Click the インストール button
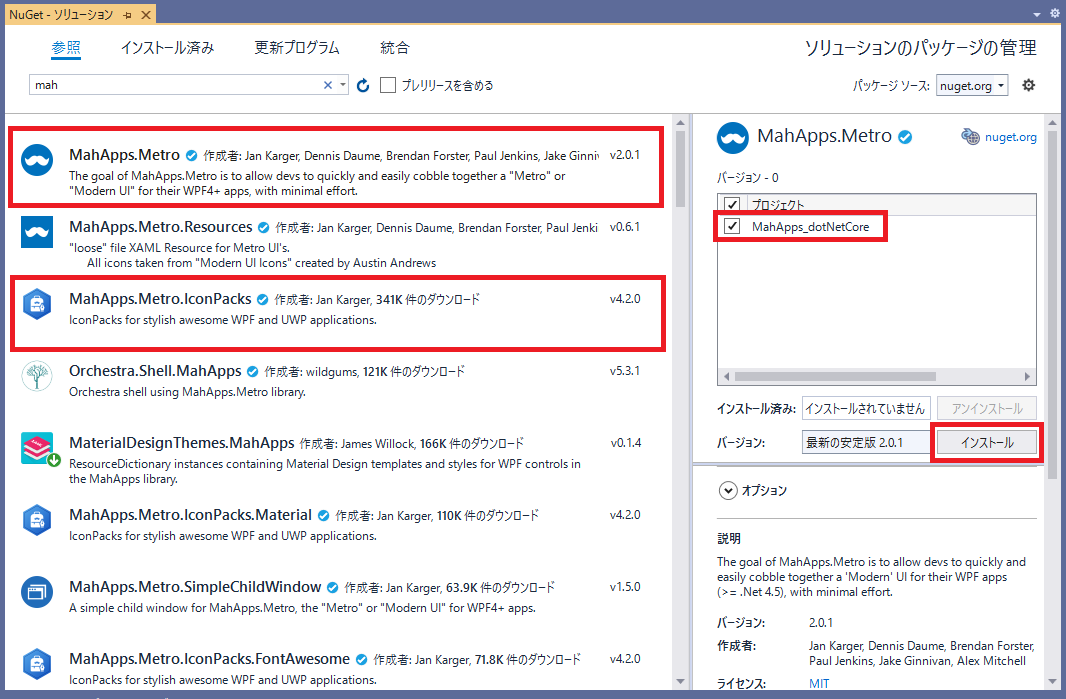This screenshot has width=1066, height=699. point(986,443)
